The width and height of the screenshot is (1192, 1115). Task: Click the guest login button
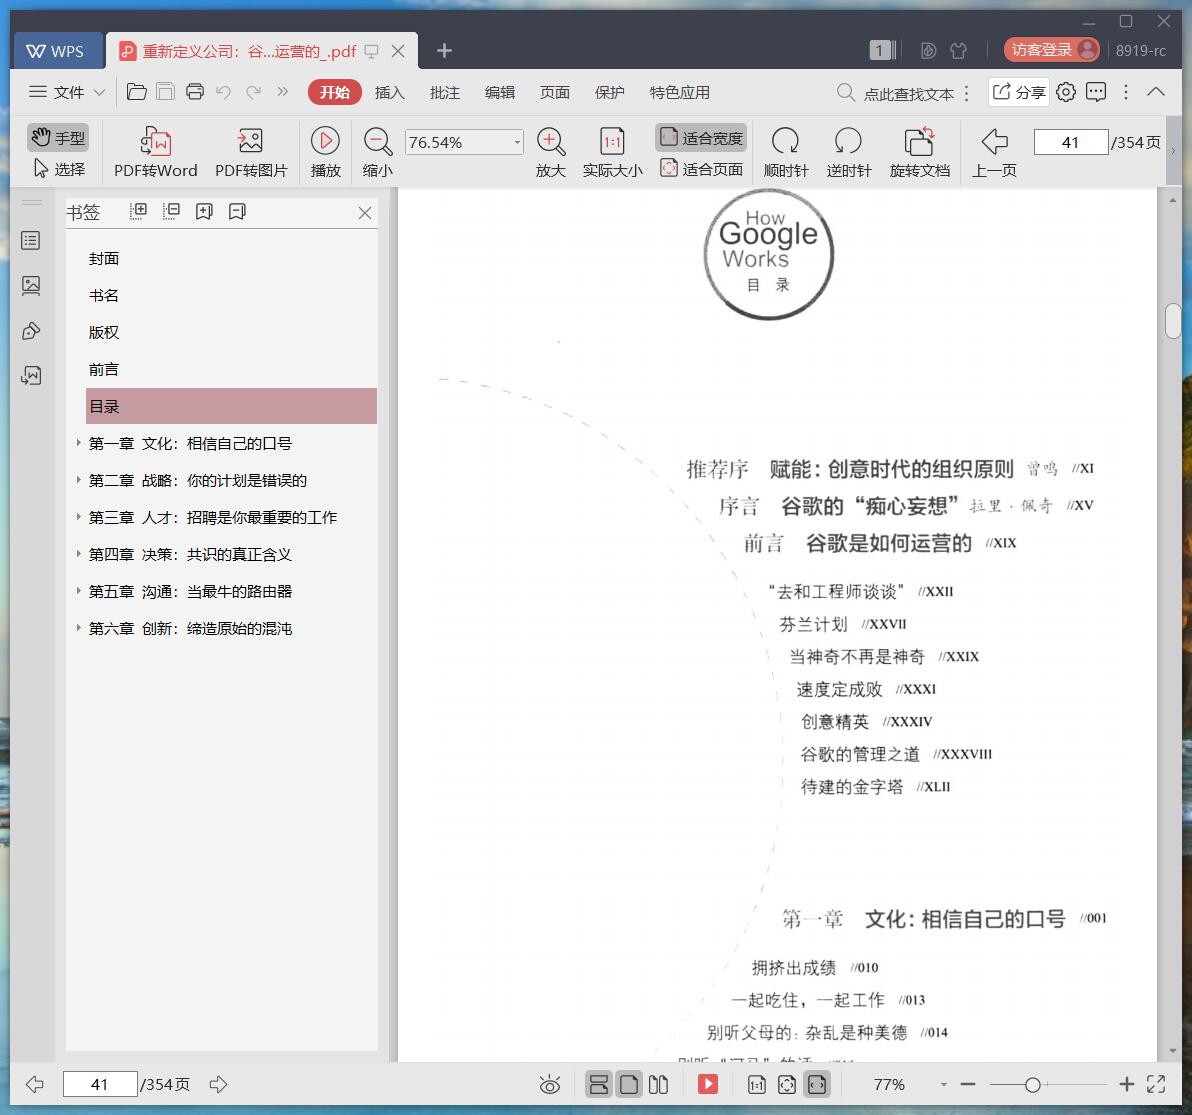pos(1051,50)
